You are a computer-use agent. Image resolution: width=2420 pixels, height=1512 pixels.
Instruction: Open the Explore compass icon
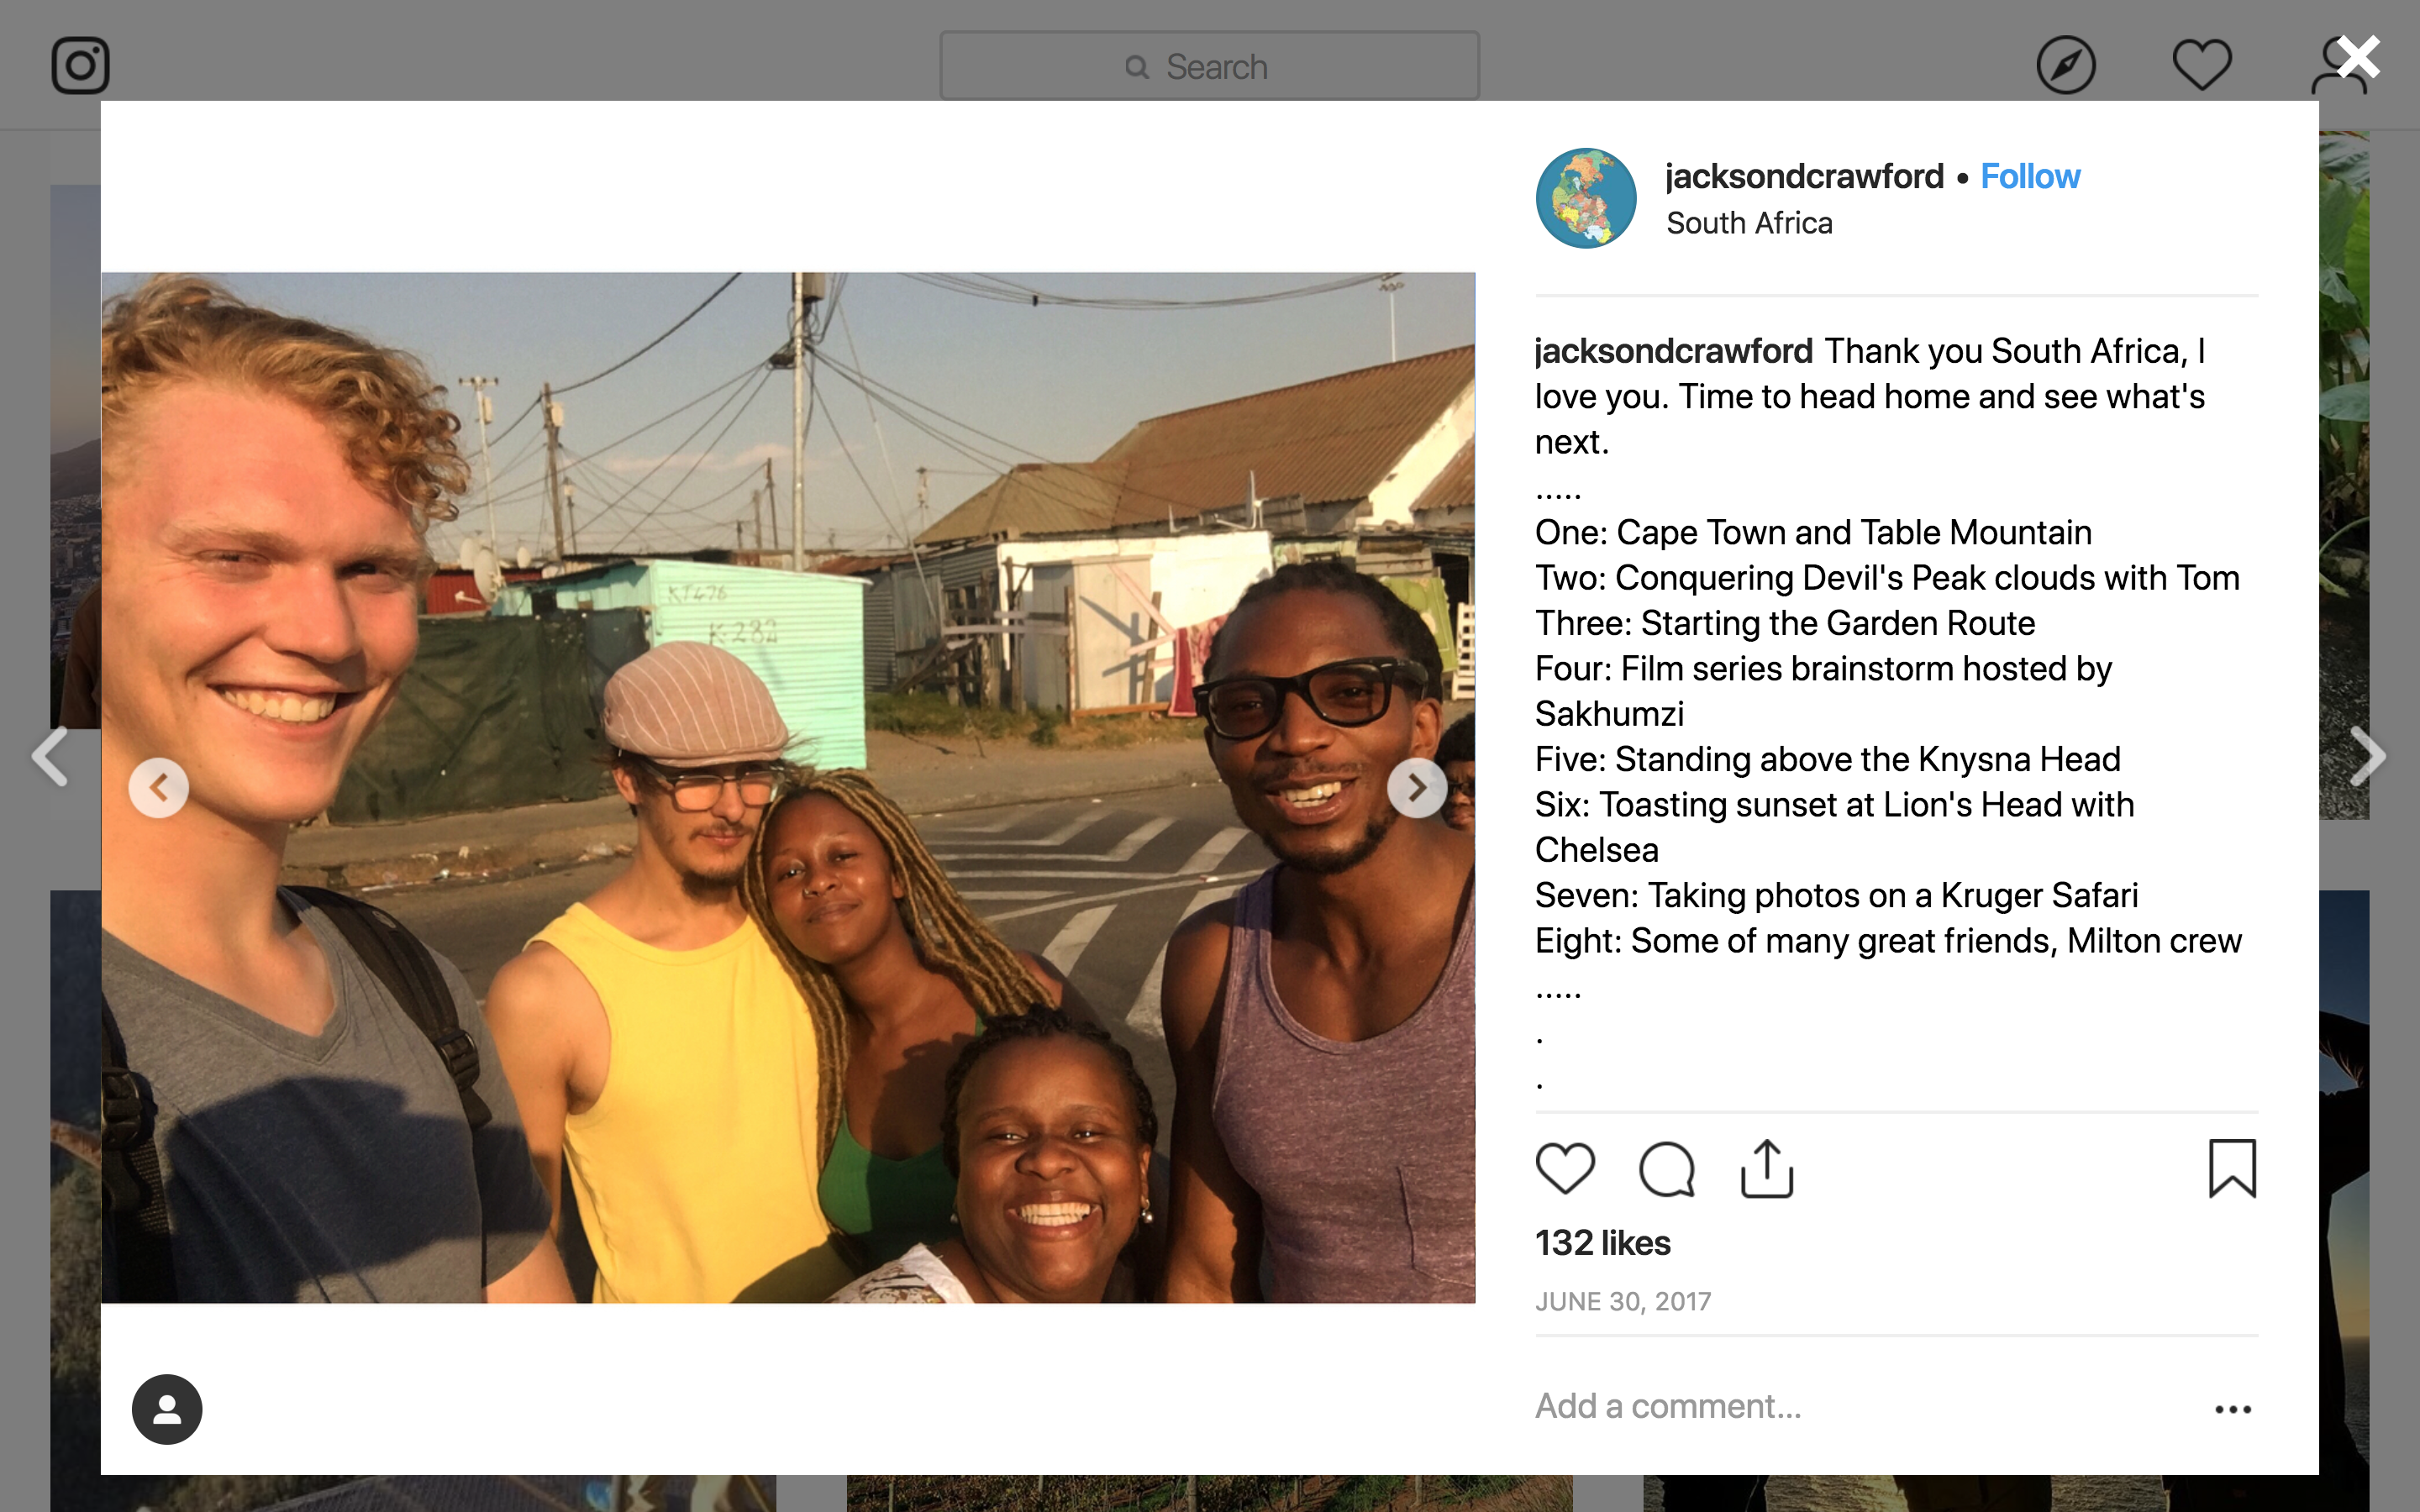(2066, 66)
